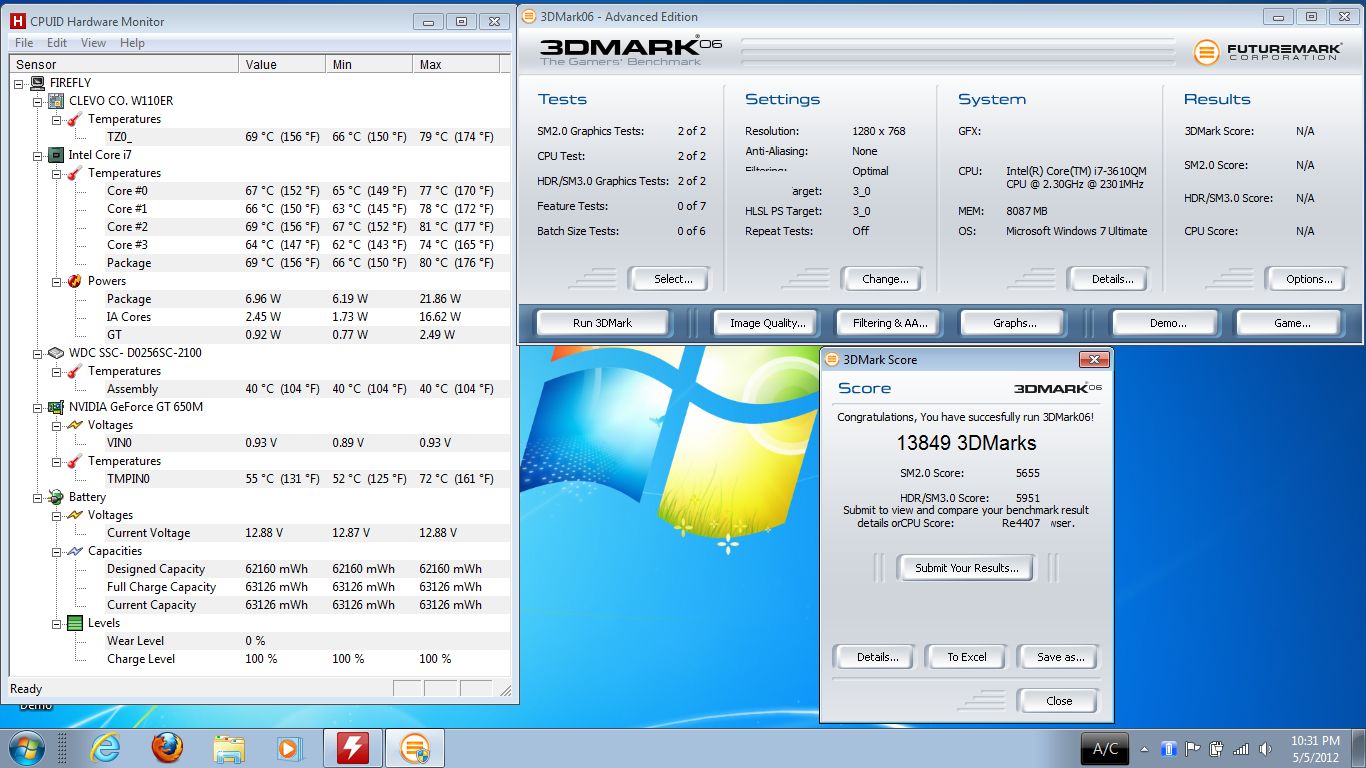
Task: Collapse the NVIDIA GeForce GT 650M node
Action: [38, 407]
